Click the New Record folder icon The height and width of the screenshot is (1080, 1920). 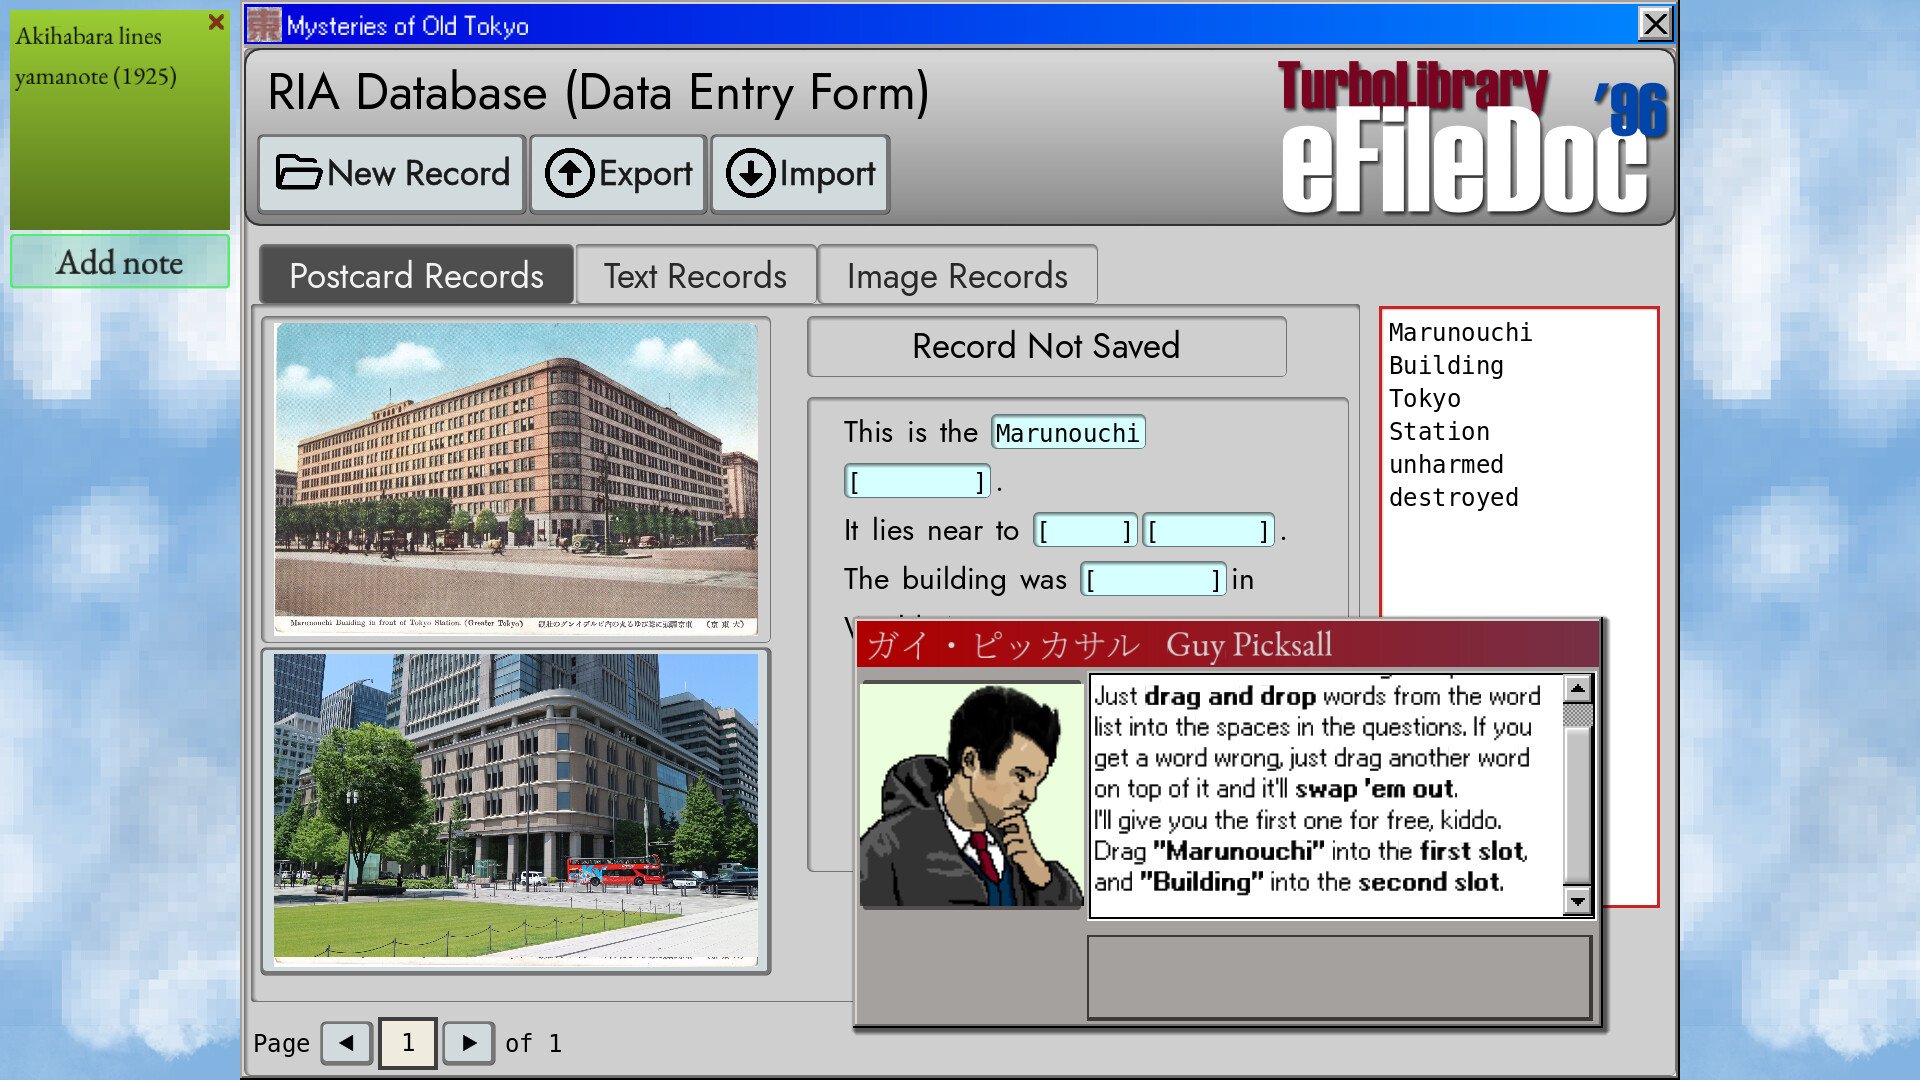click(x=298, y=173)
